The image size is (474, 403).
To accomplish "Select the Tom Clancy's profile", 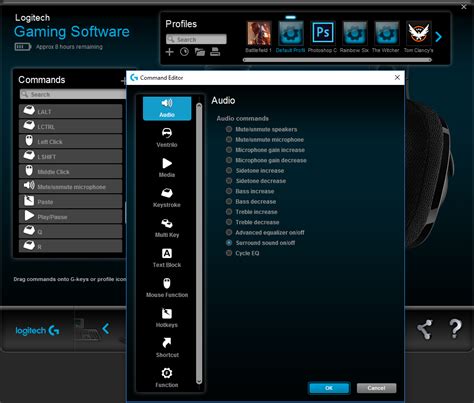I will [x=418, y=33].
